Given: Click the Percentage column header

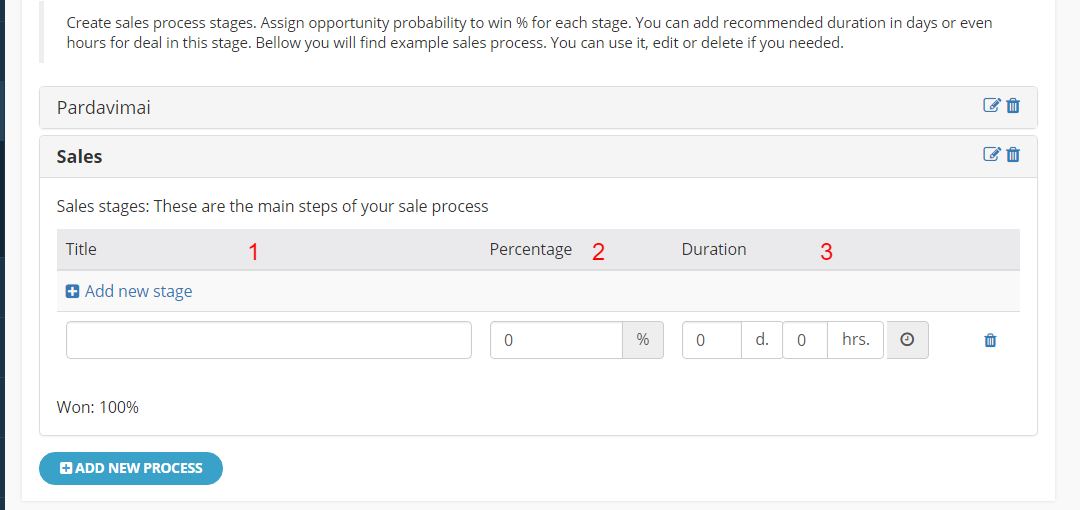Looking at the screenshot, I should 530,249.
